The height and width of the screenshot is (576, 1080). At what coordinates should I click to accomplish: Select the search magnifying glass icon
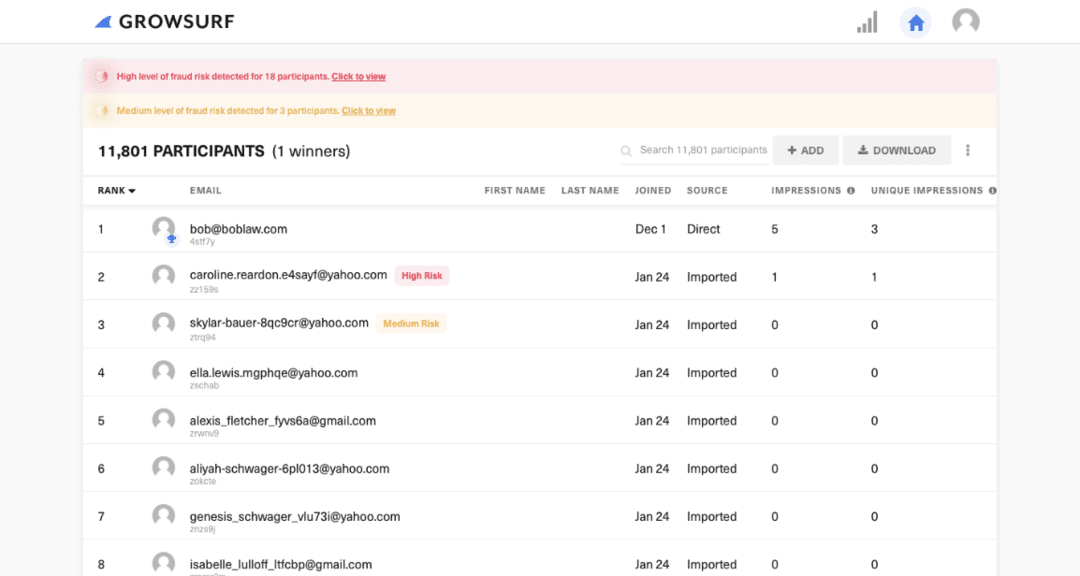pyautogui.click(x=625, y=150)
